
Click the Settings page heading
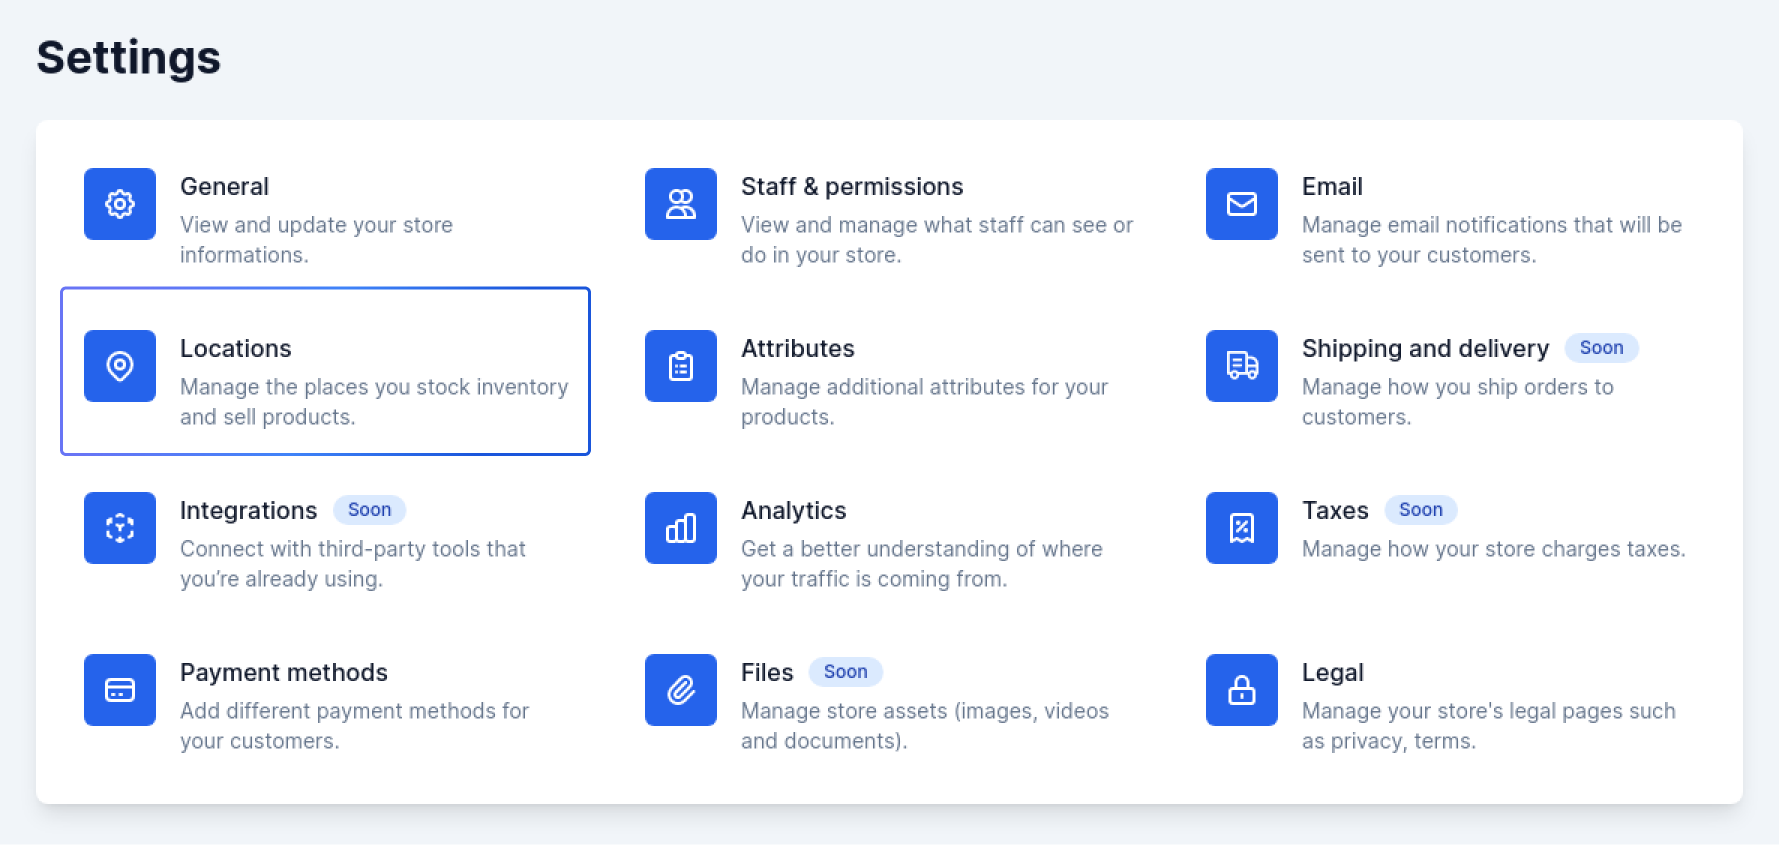129,58
